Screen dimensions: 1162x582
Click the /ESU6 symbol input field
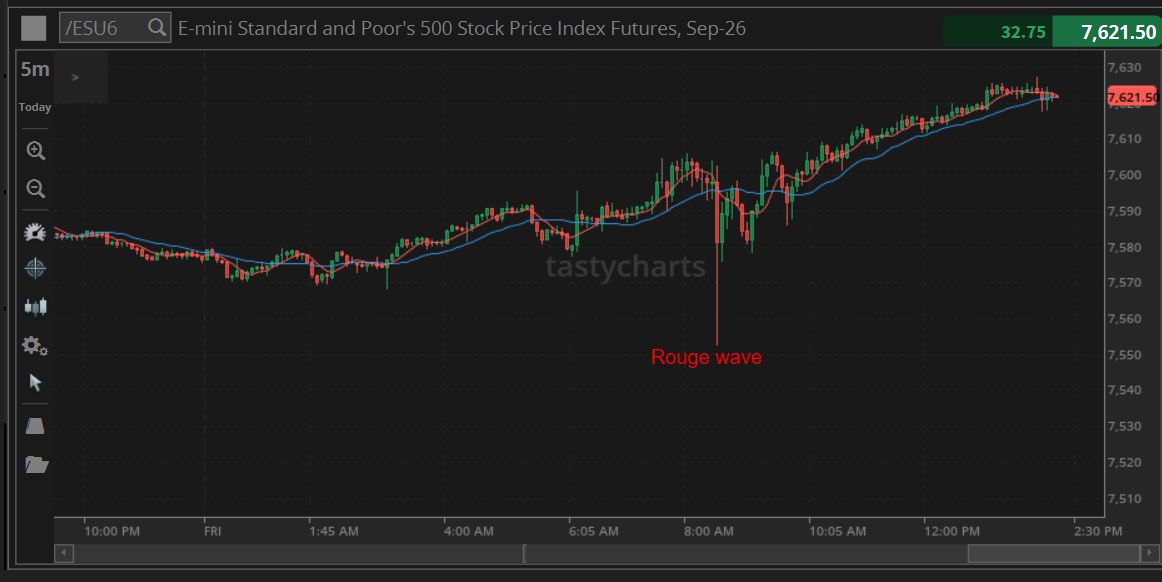click(115, 28)
